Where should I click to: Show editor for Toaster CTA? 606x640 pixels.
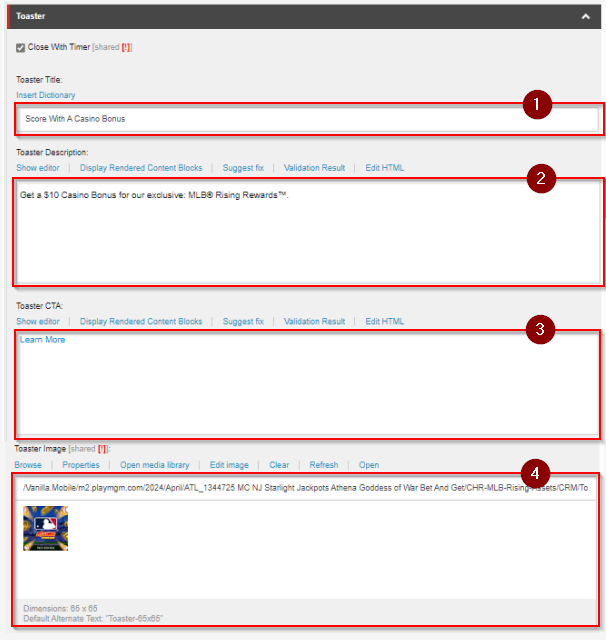(x=38, y=321)
